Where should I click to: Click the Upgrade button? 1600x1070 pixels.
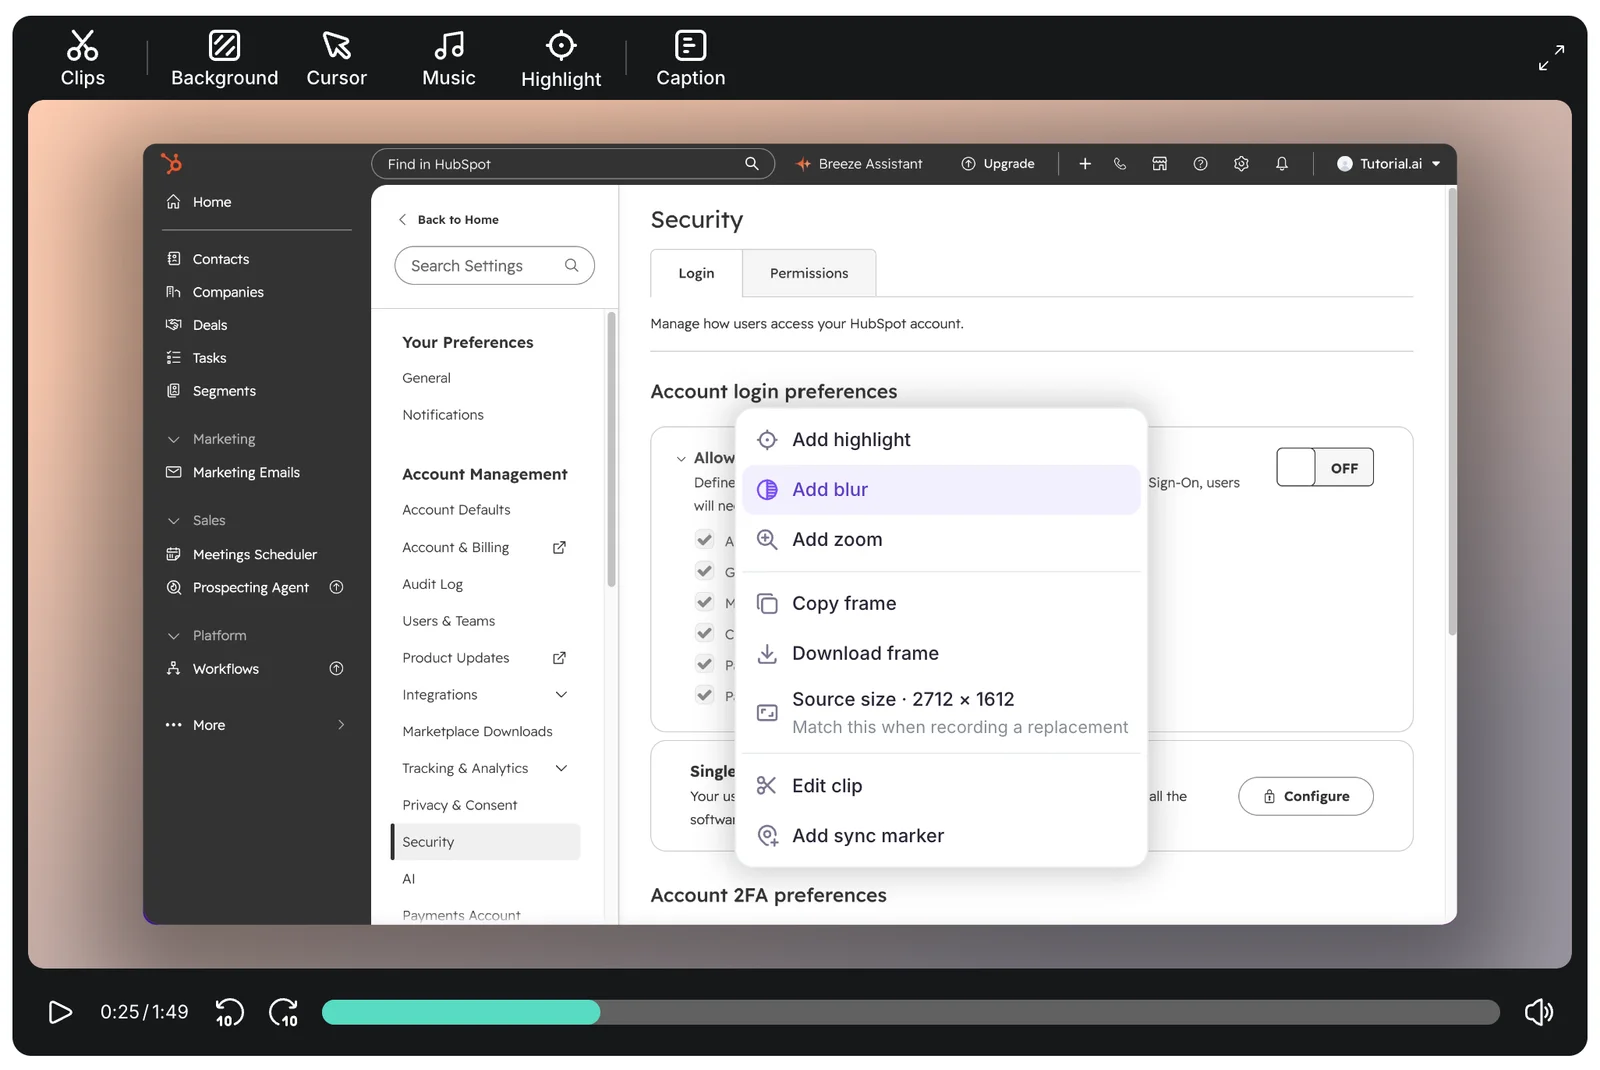pos(998,164)
